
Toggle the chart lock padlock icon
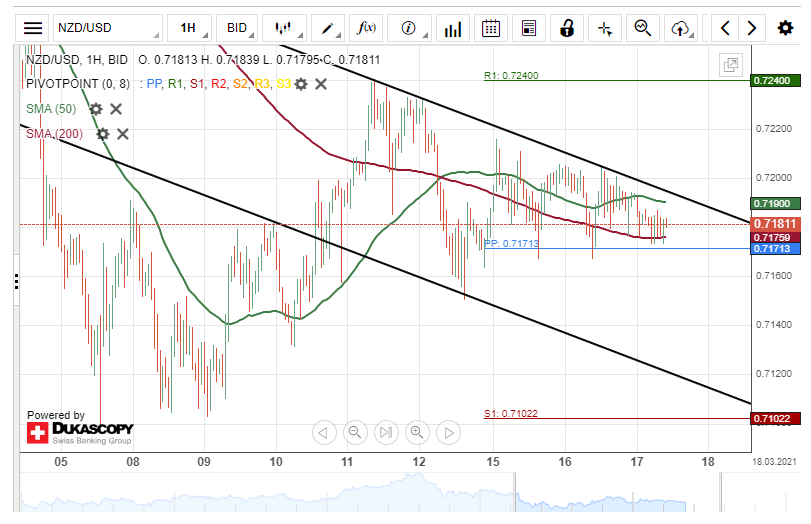coord(567,28)
